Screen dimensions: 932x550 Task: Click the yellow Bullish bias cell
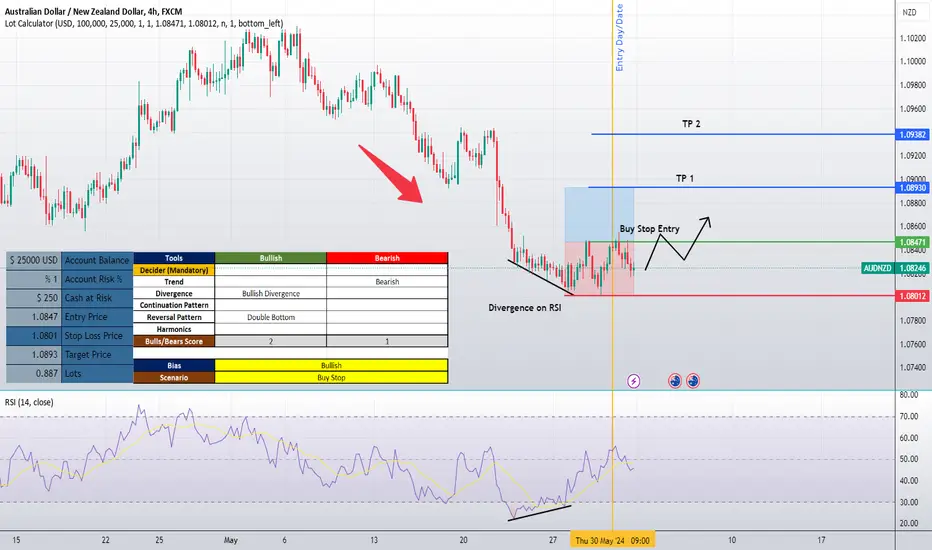click(x=331, y=366)
